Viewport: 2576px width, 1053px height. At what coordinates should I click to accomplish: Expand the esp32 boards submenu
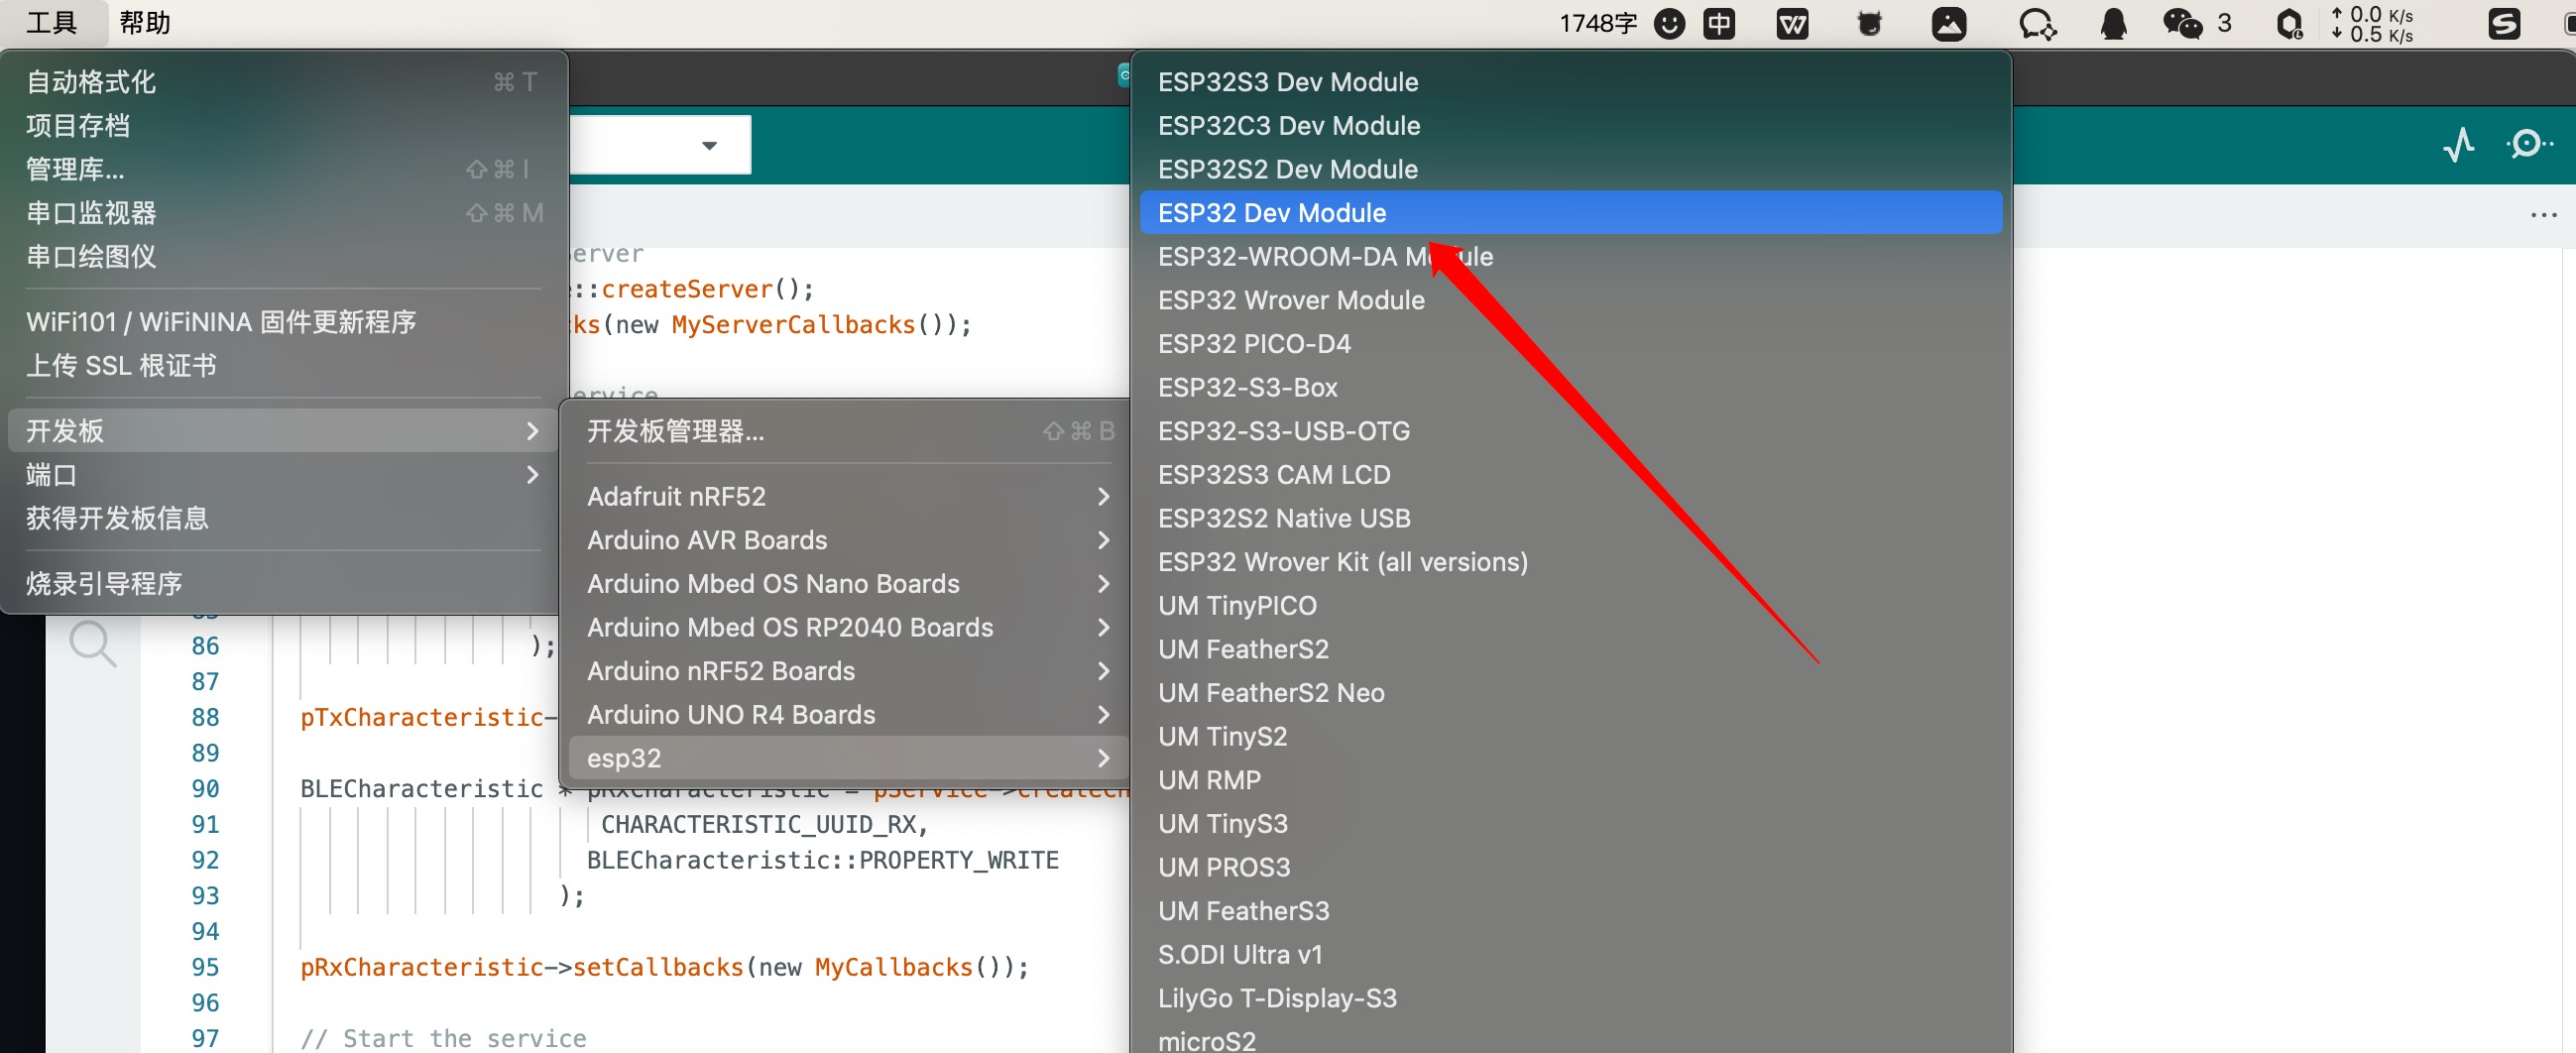point(849,758)
